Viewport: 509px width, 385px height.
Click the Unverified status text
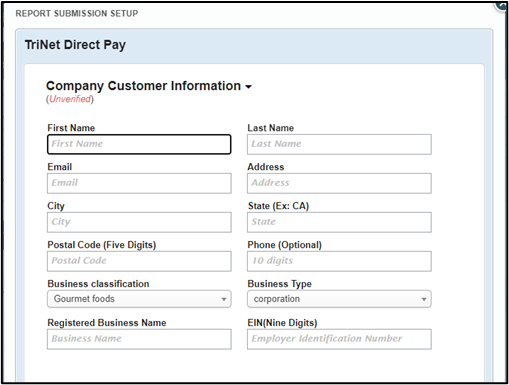tap(70, 99)
